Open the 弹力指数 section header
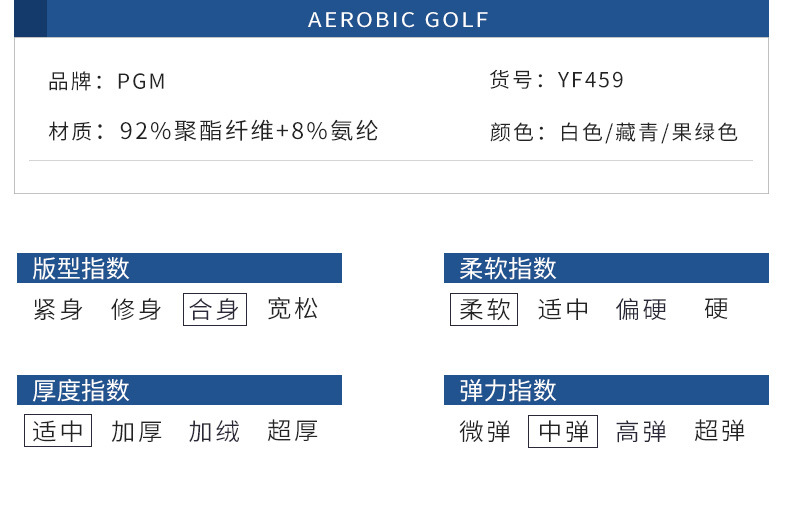This screenshot has height=527, width=790. tap(606, 390)
